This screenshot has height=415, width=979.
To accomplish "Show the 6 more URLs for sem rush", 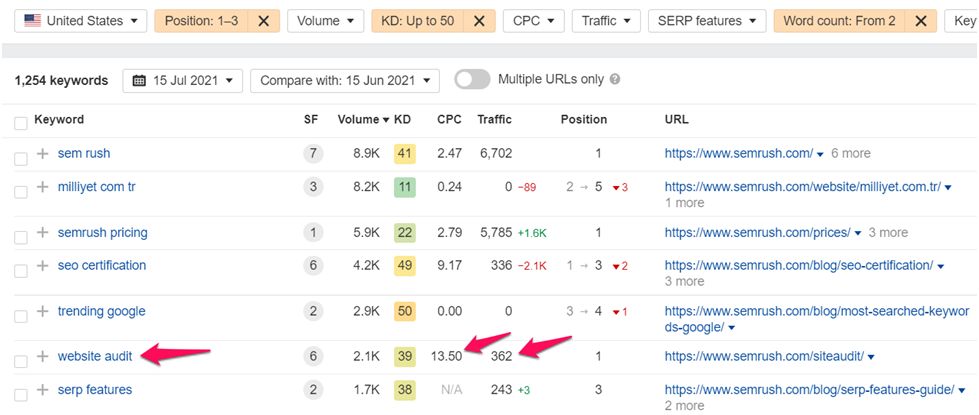I will coord(850,154).
